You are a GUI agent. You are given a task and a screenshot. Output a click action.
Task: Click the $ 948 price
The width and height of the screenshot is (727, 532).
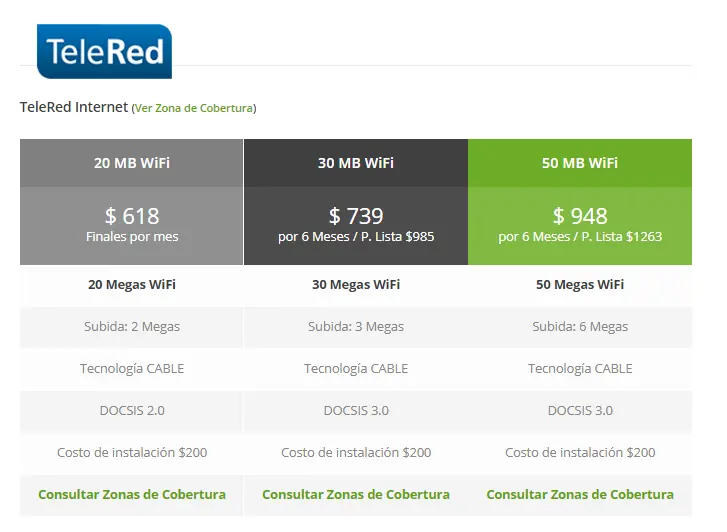(x=580, y=216)
